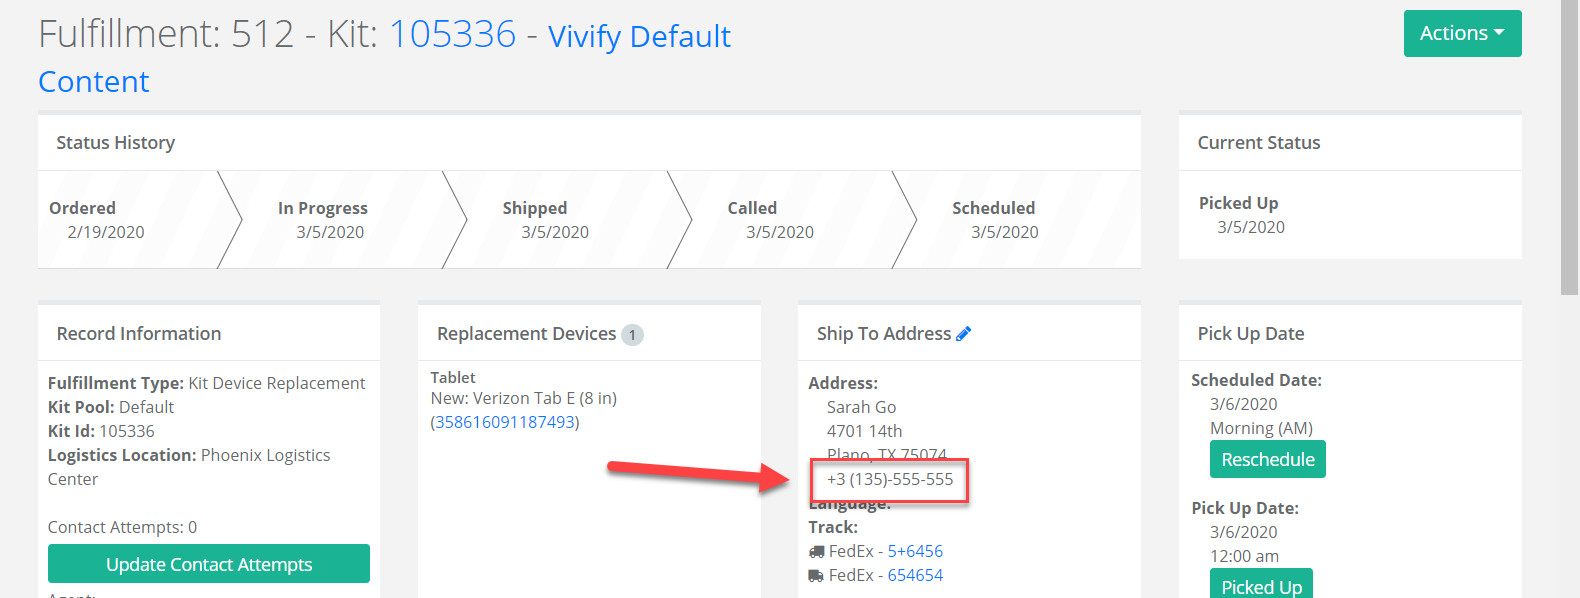This screenshot has width=1580, height=598.
Task: Select the Called status step
Action: pos(780,219)
